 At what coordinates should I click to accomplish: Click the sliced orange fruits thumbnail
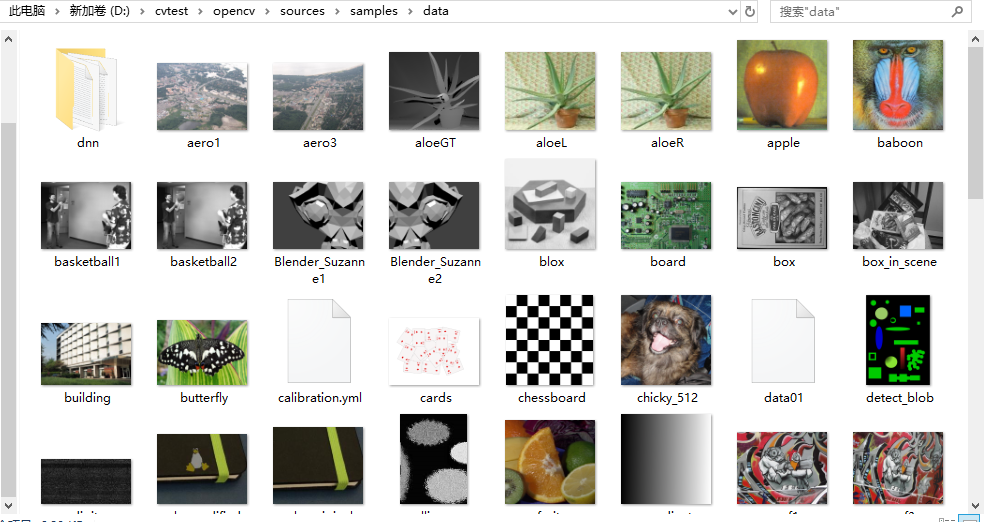click(x=550, y=462)
